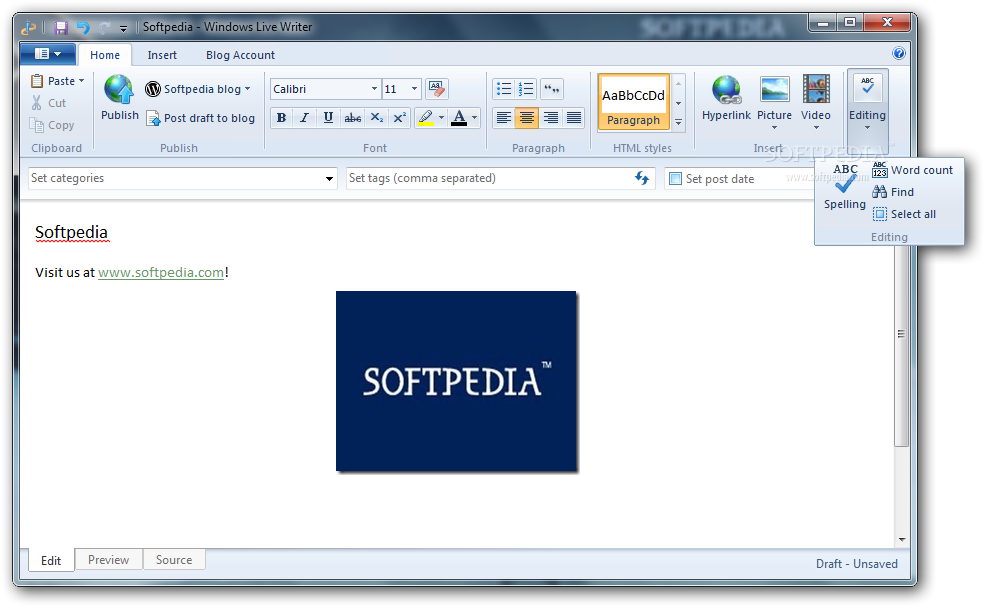This screenshot has width=985, height=607.
Task: Expand the Softpedia blog dropdown
Action: coord(248,89)
